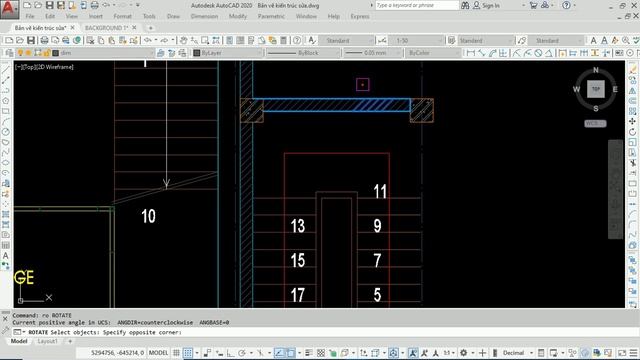Click the WCS label below the ViewCube
Image resolution: width=640 pixels, height=360 pixels.
(x=595, y=123)
